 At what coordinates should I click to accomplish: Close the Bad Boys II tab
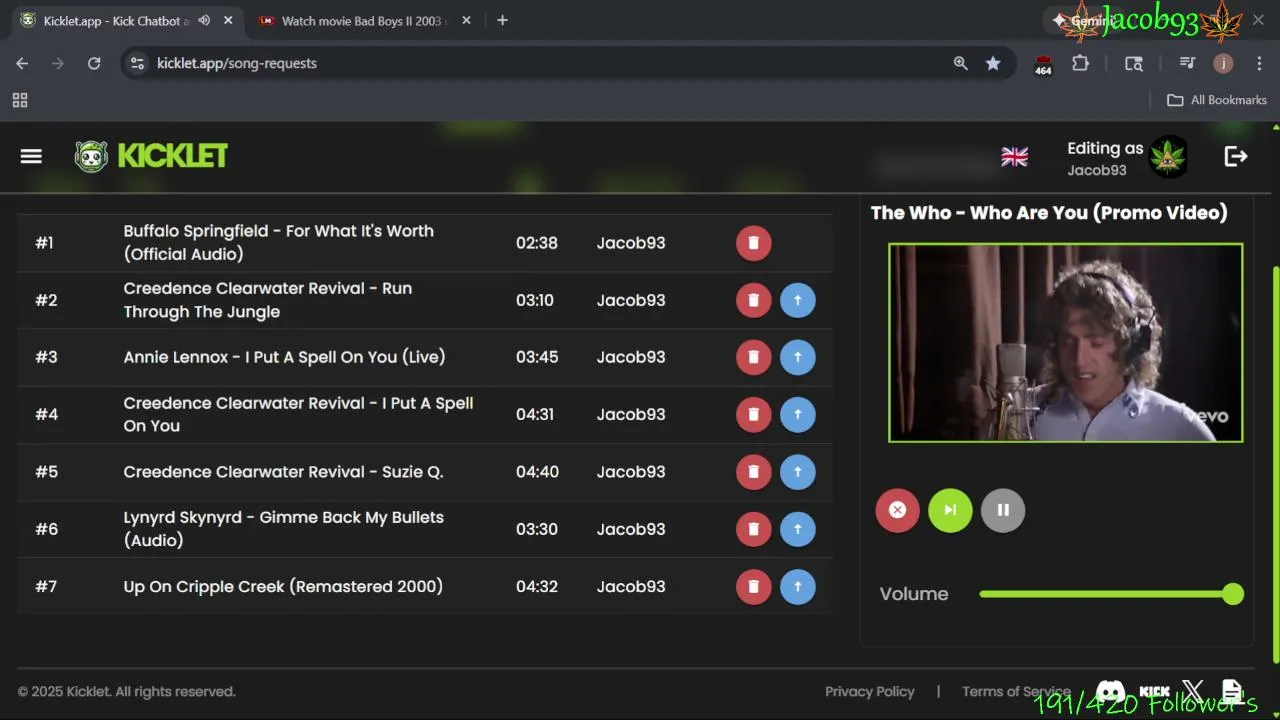[466, 20]
